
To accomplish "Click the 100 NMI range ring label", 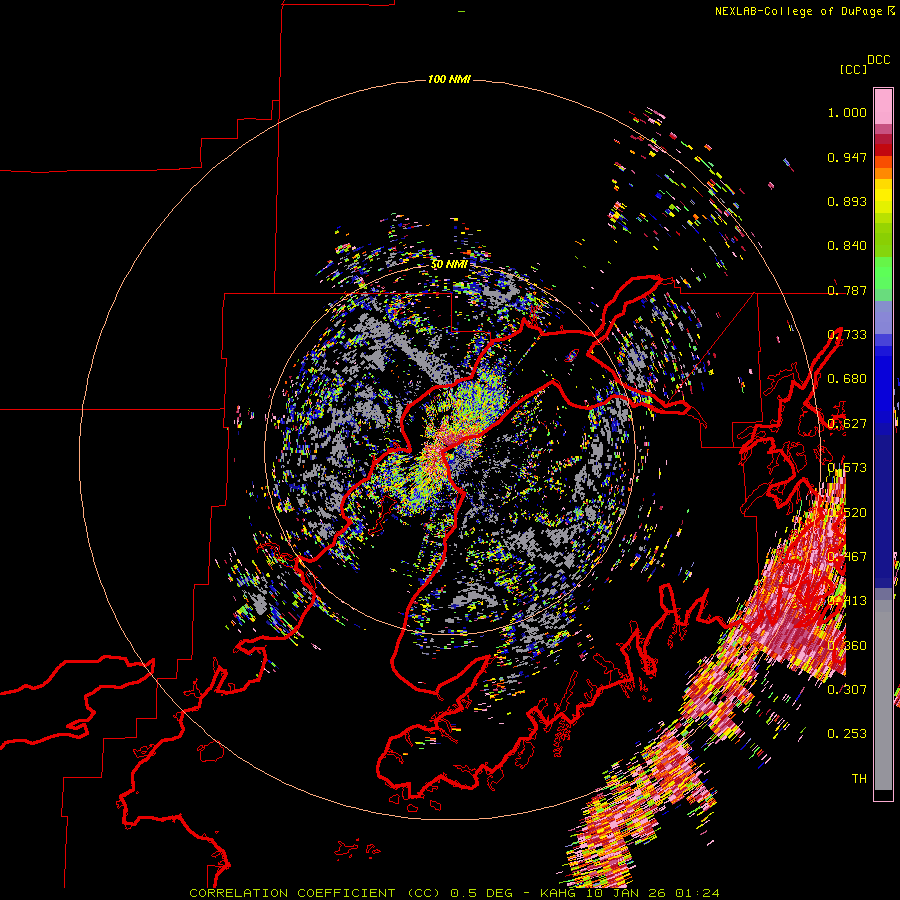I will coord(449,79).
